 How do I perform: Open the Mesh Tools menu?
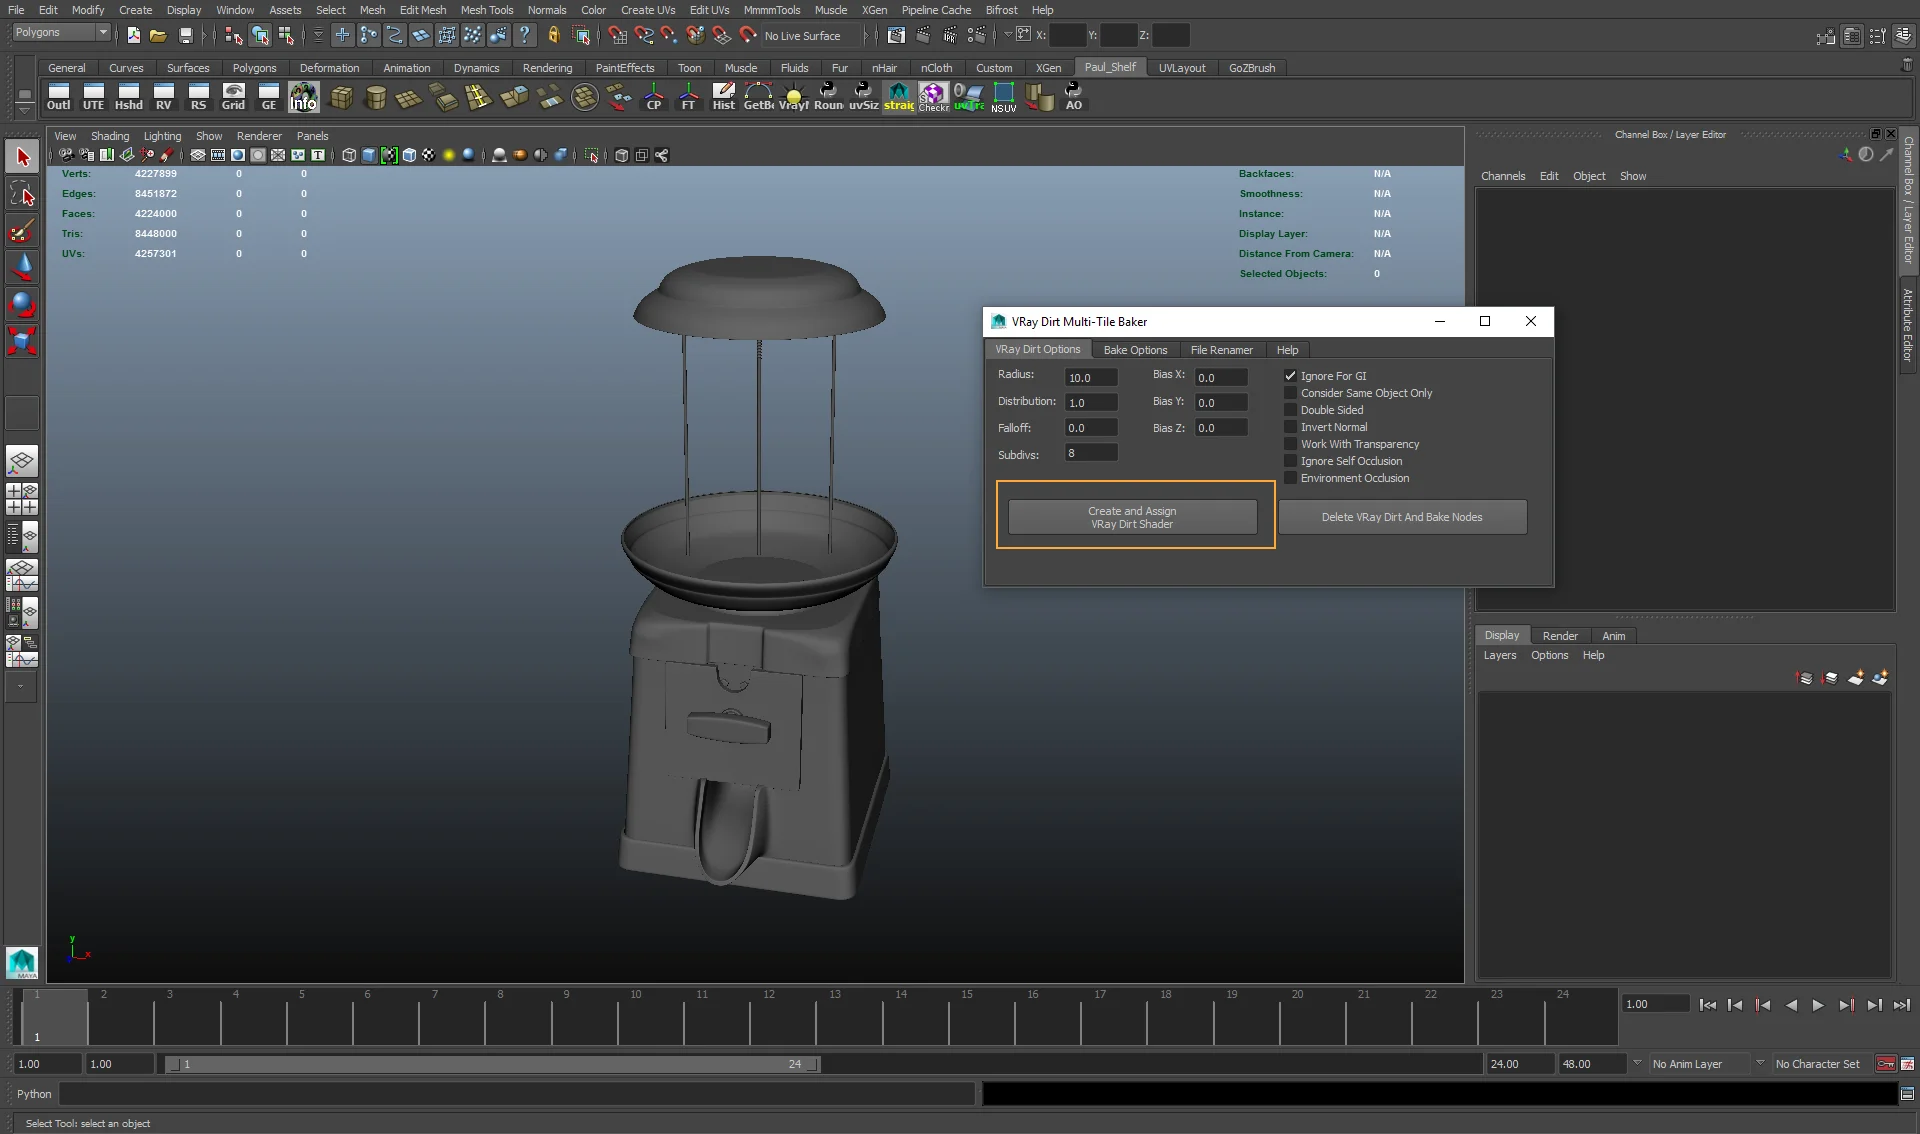[486, 10]
